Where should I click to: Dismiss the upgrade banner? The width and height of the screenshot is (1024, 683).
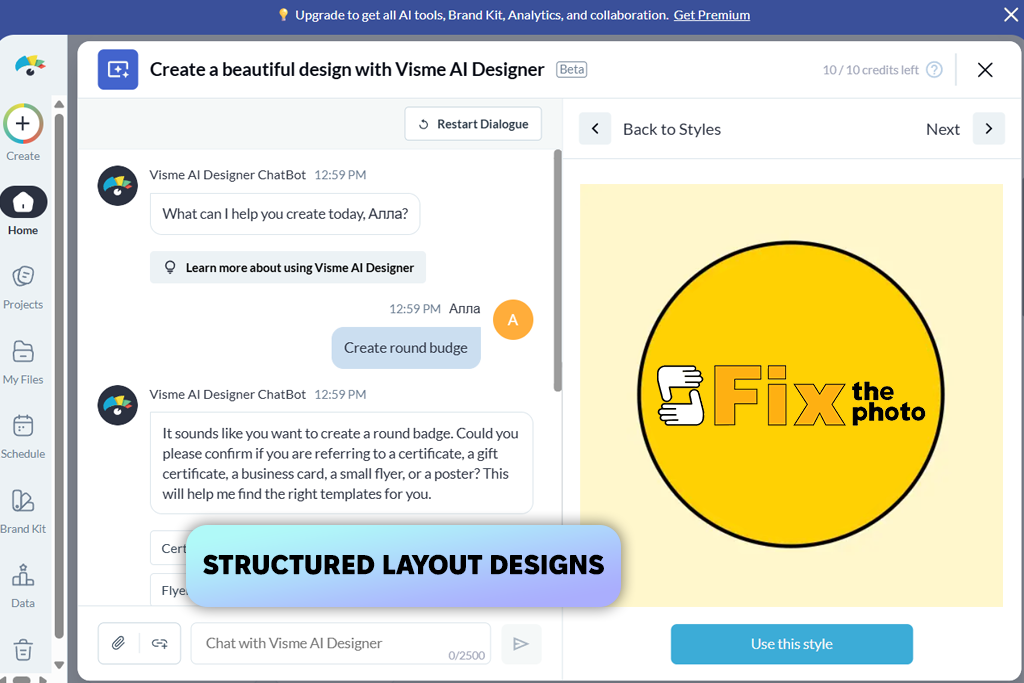[x=1010, y=14]
